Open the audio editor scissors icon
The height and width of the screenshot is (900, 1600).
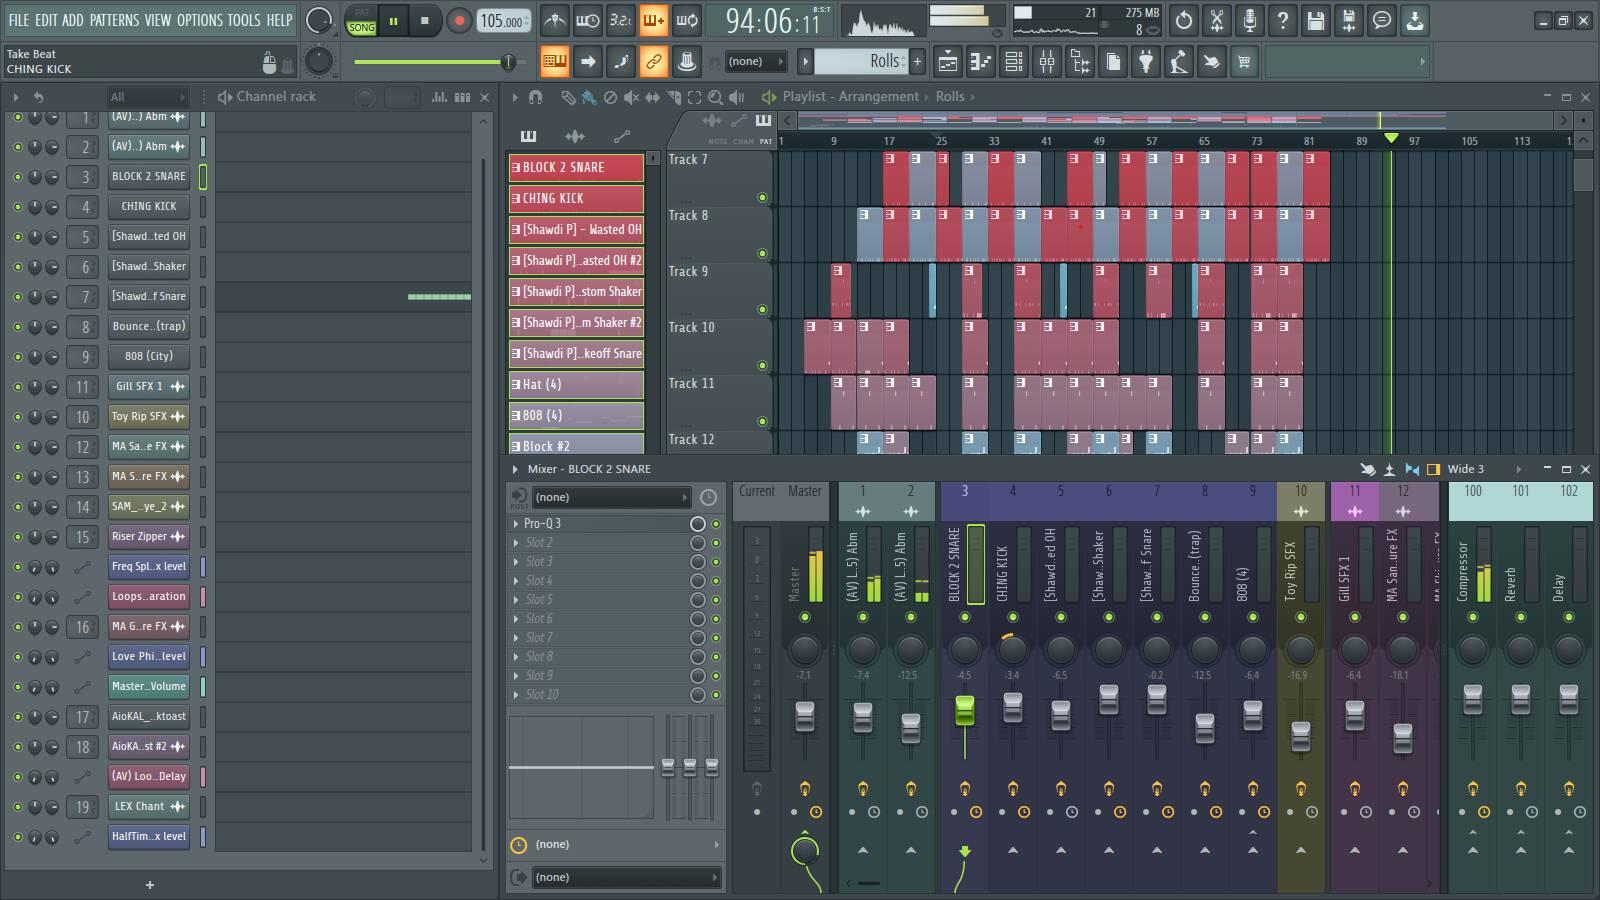[x=1216, y=20]
